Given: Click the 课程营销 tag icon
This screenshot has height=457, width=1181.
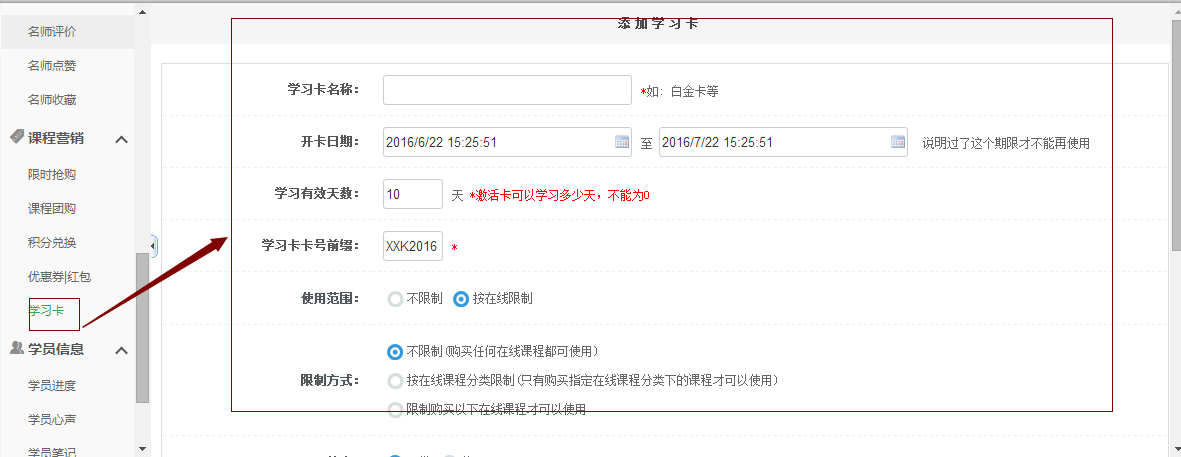Looking at the screenshot, I should tap(17, 137).
